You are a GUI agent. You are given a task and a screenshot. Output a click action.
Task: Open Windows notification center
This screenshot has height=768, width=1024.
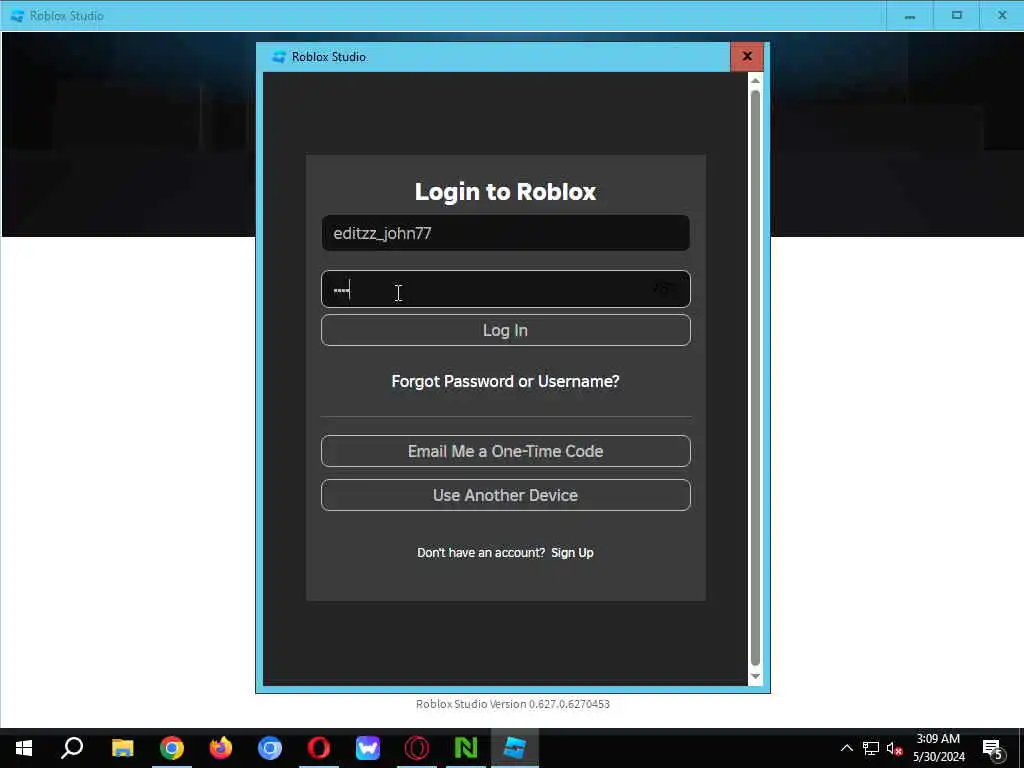coord(993,749)
